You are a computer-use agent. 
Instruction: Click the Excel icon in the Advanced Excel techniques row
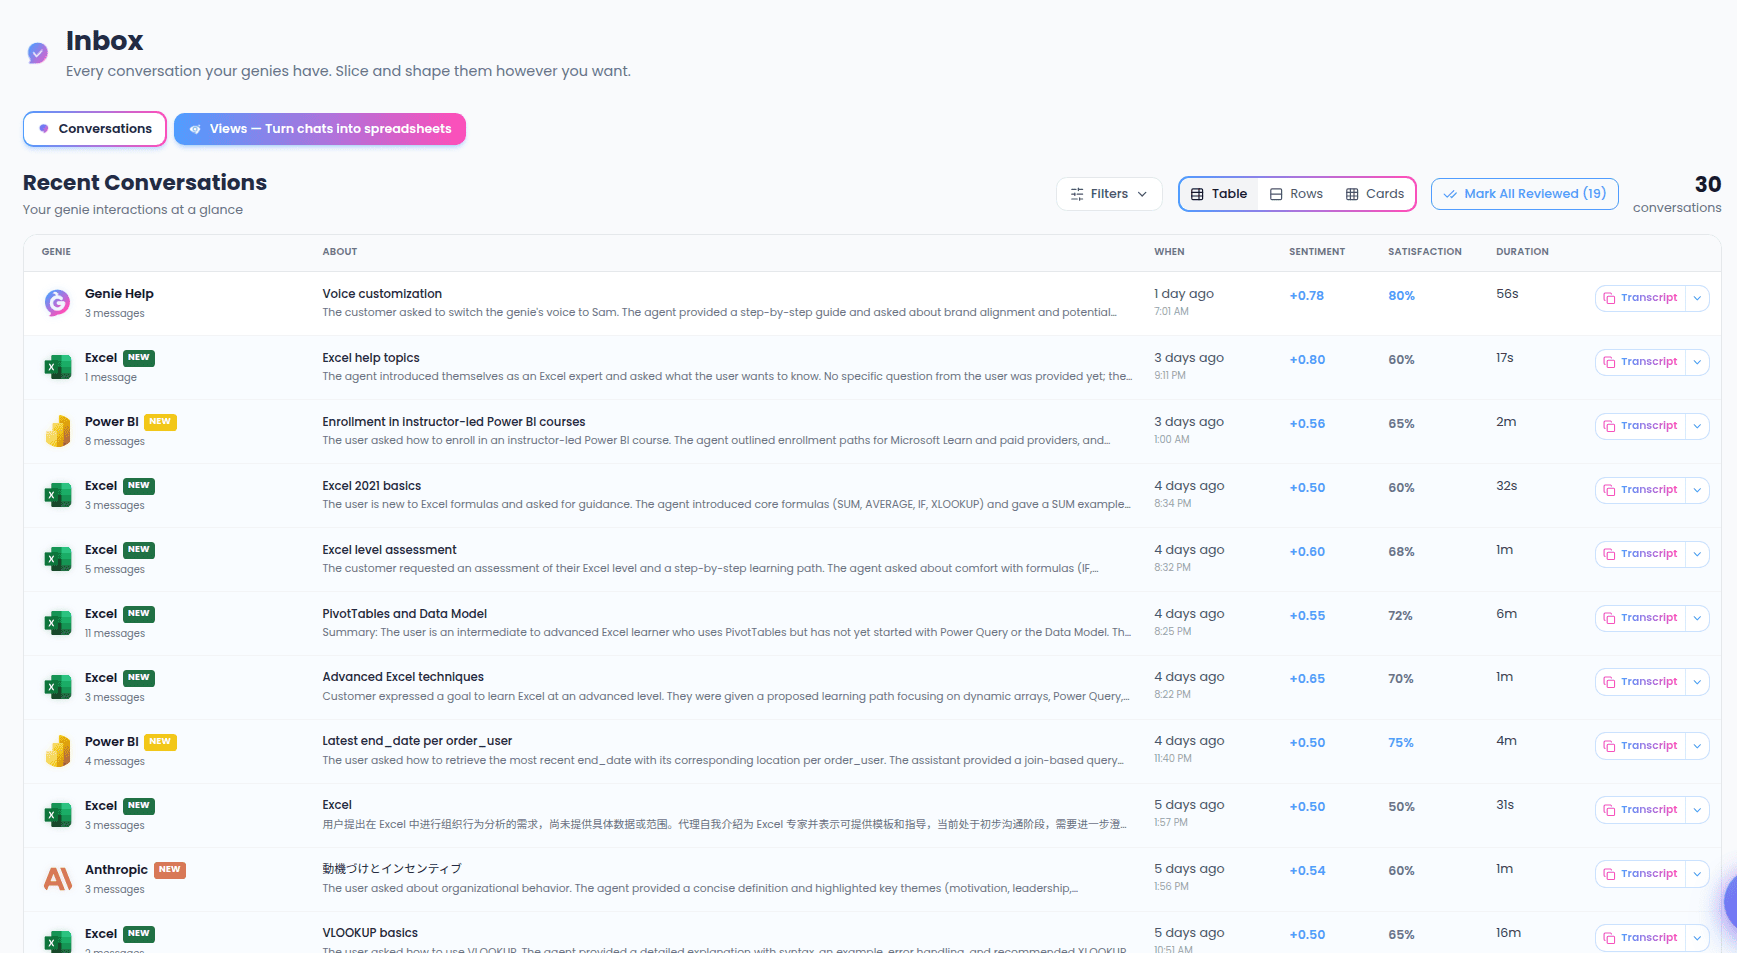[x=58, y=687]
